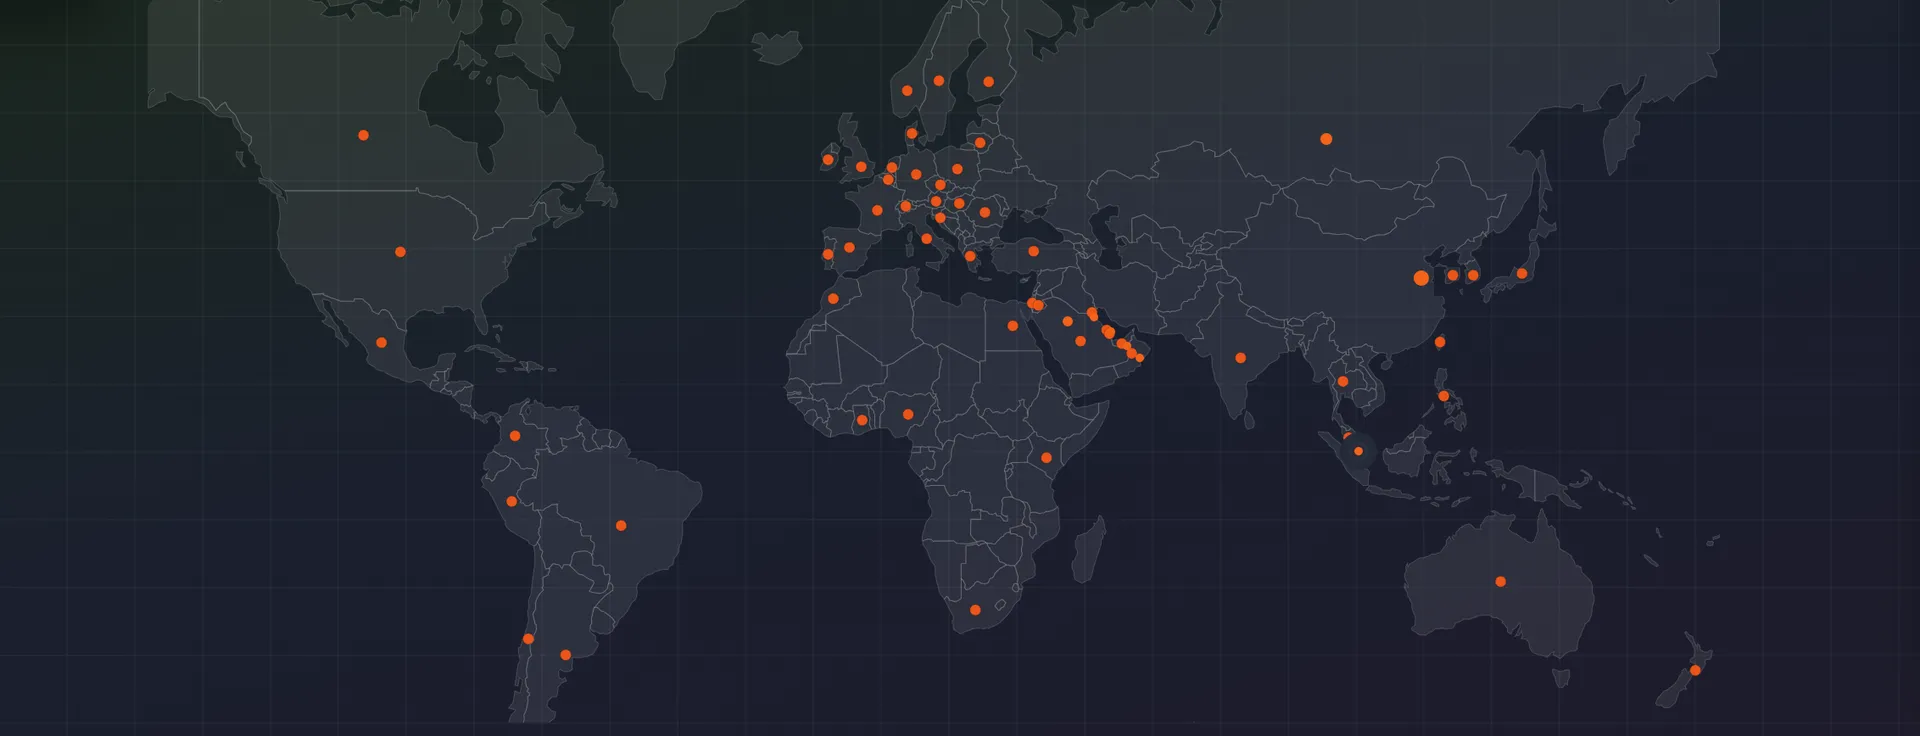
Task: Open the Japan location dot
Action: click(1522, 274)
